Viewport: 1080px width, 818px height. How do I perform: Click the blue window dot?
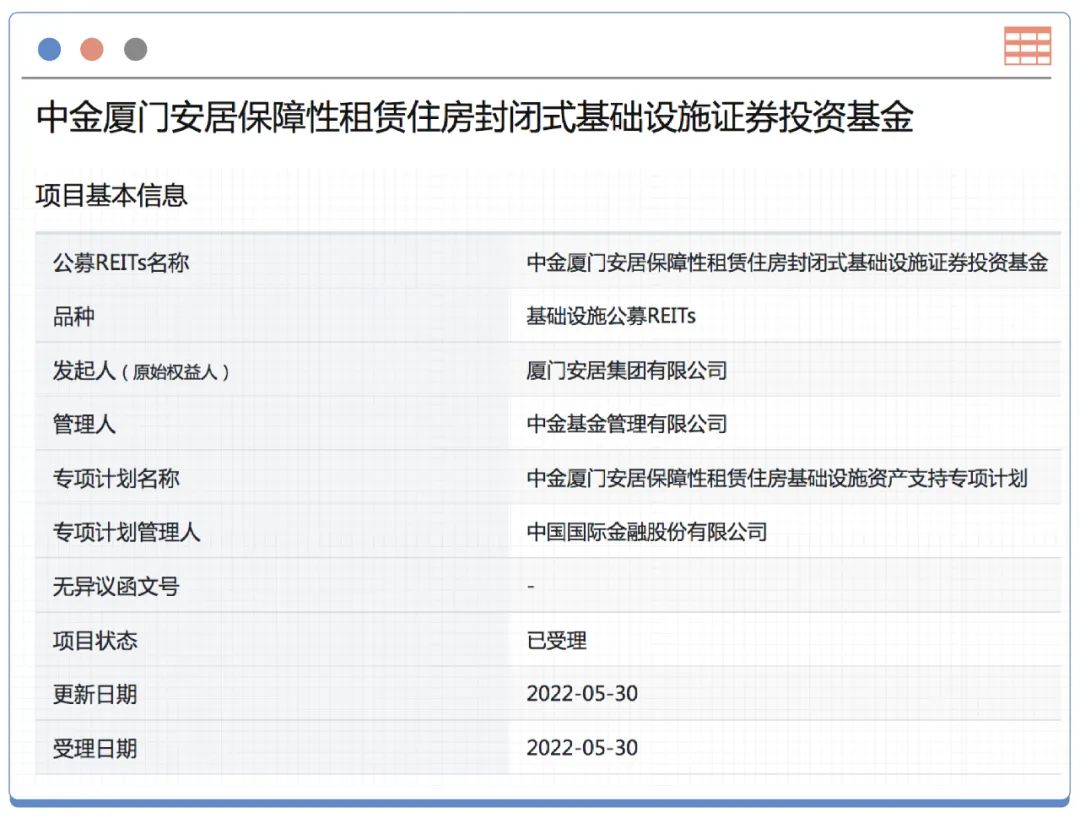tap(49, 49)
